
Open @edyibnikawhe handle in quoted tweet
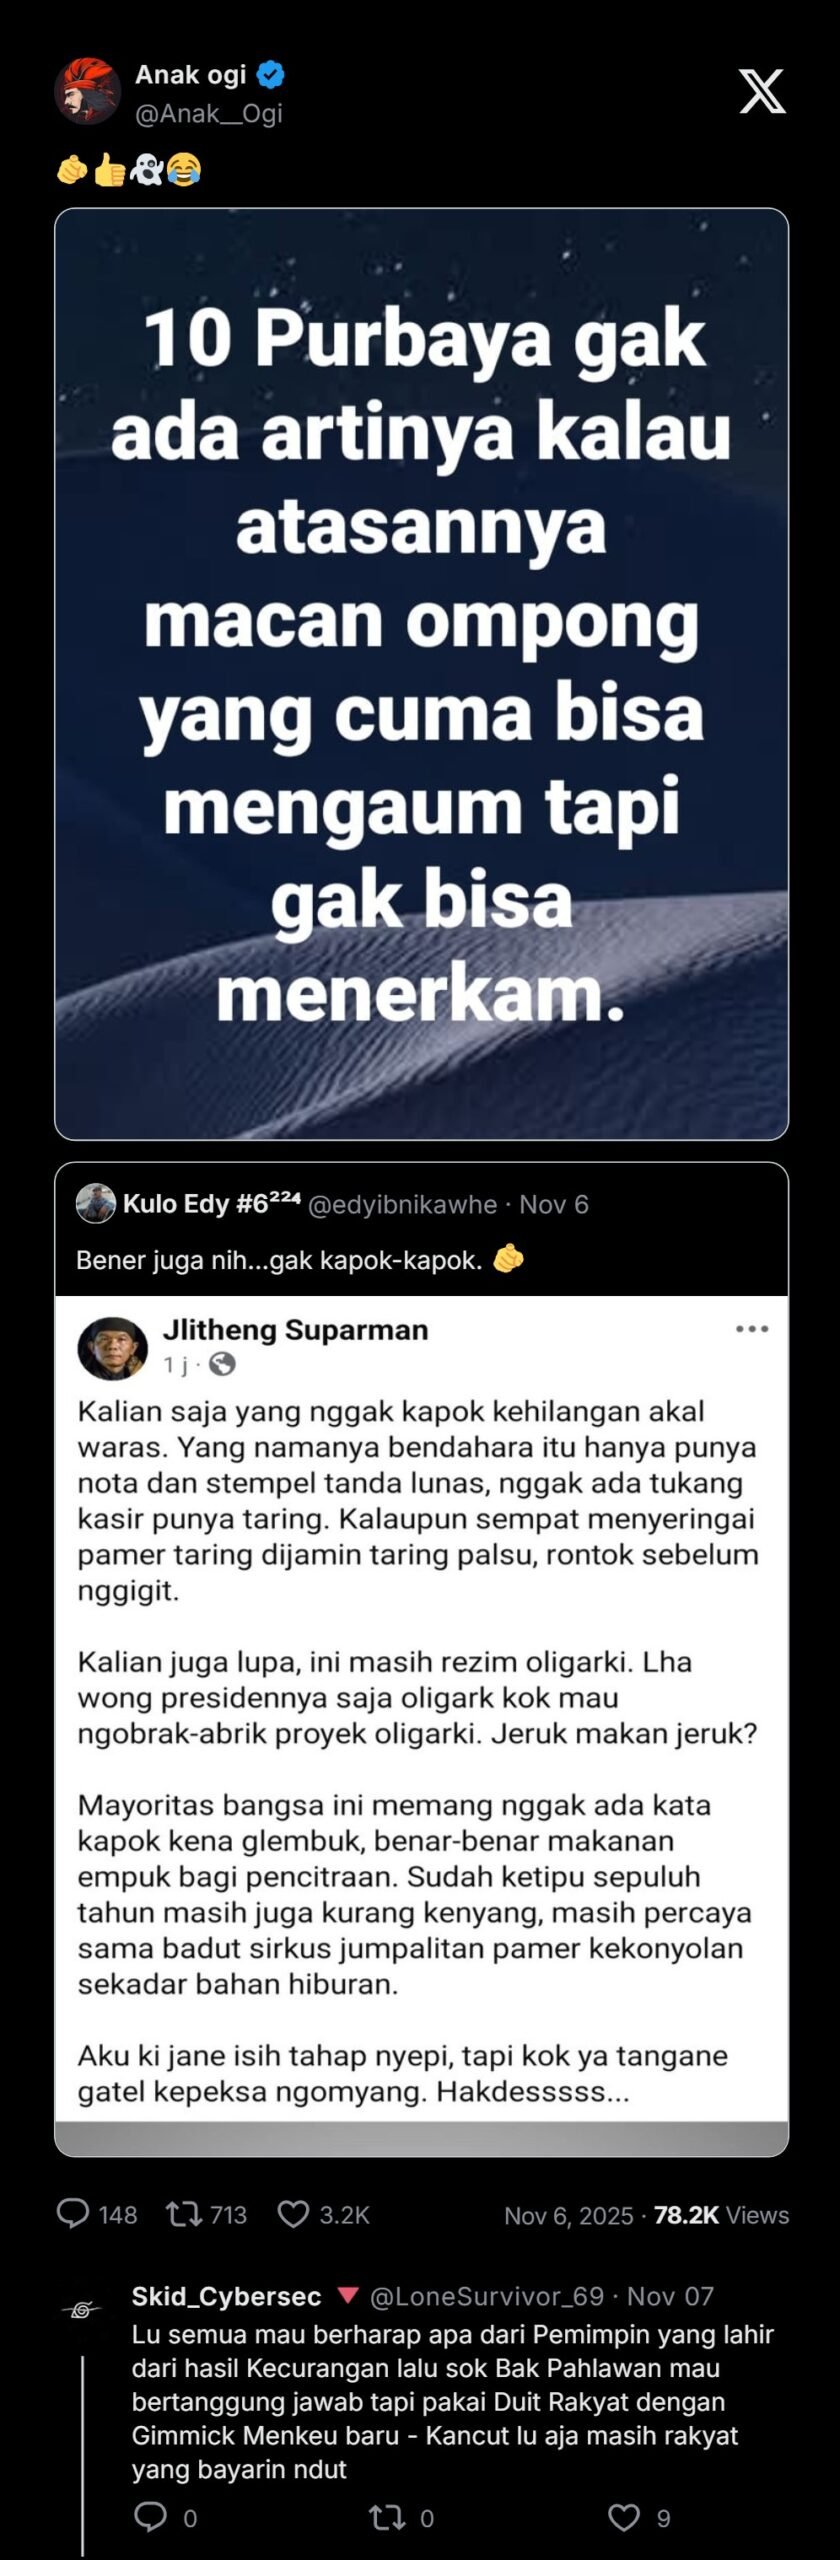coord(402,1204)
